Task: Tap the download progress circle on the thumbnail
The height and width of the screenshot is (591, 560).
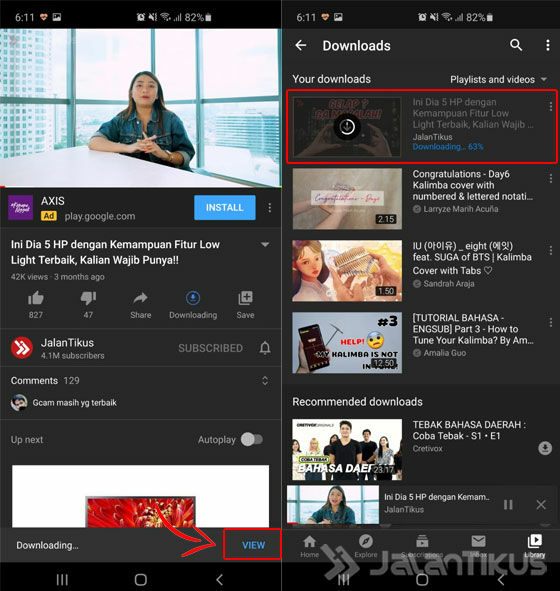Action: coord(347,127)
